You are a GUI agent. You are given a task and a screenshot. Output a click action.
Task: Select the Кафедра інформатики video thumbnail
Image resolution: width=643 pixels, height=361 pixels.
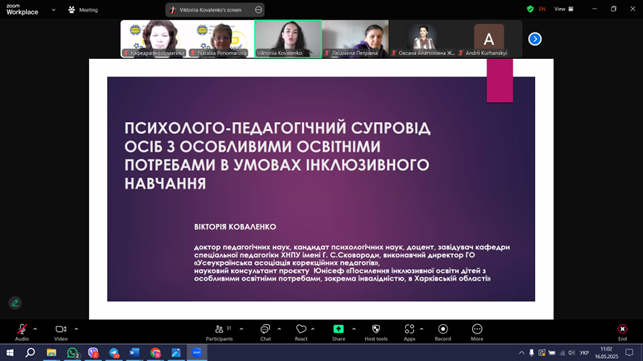pyautogui.click(x=155, y=39)
